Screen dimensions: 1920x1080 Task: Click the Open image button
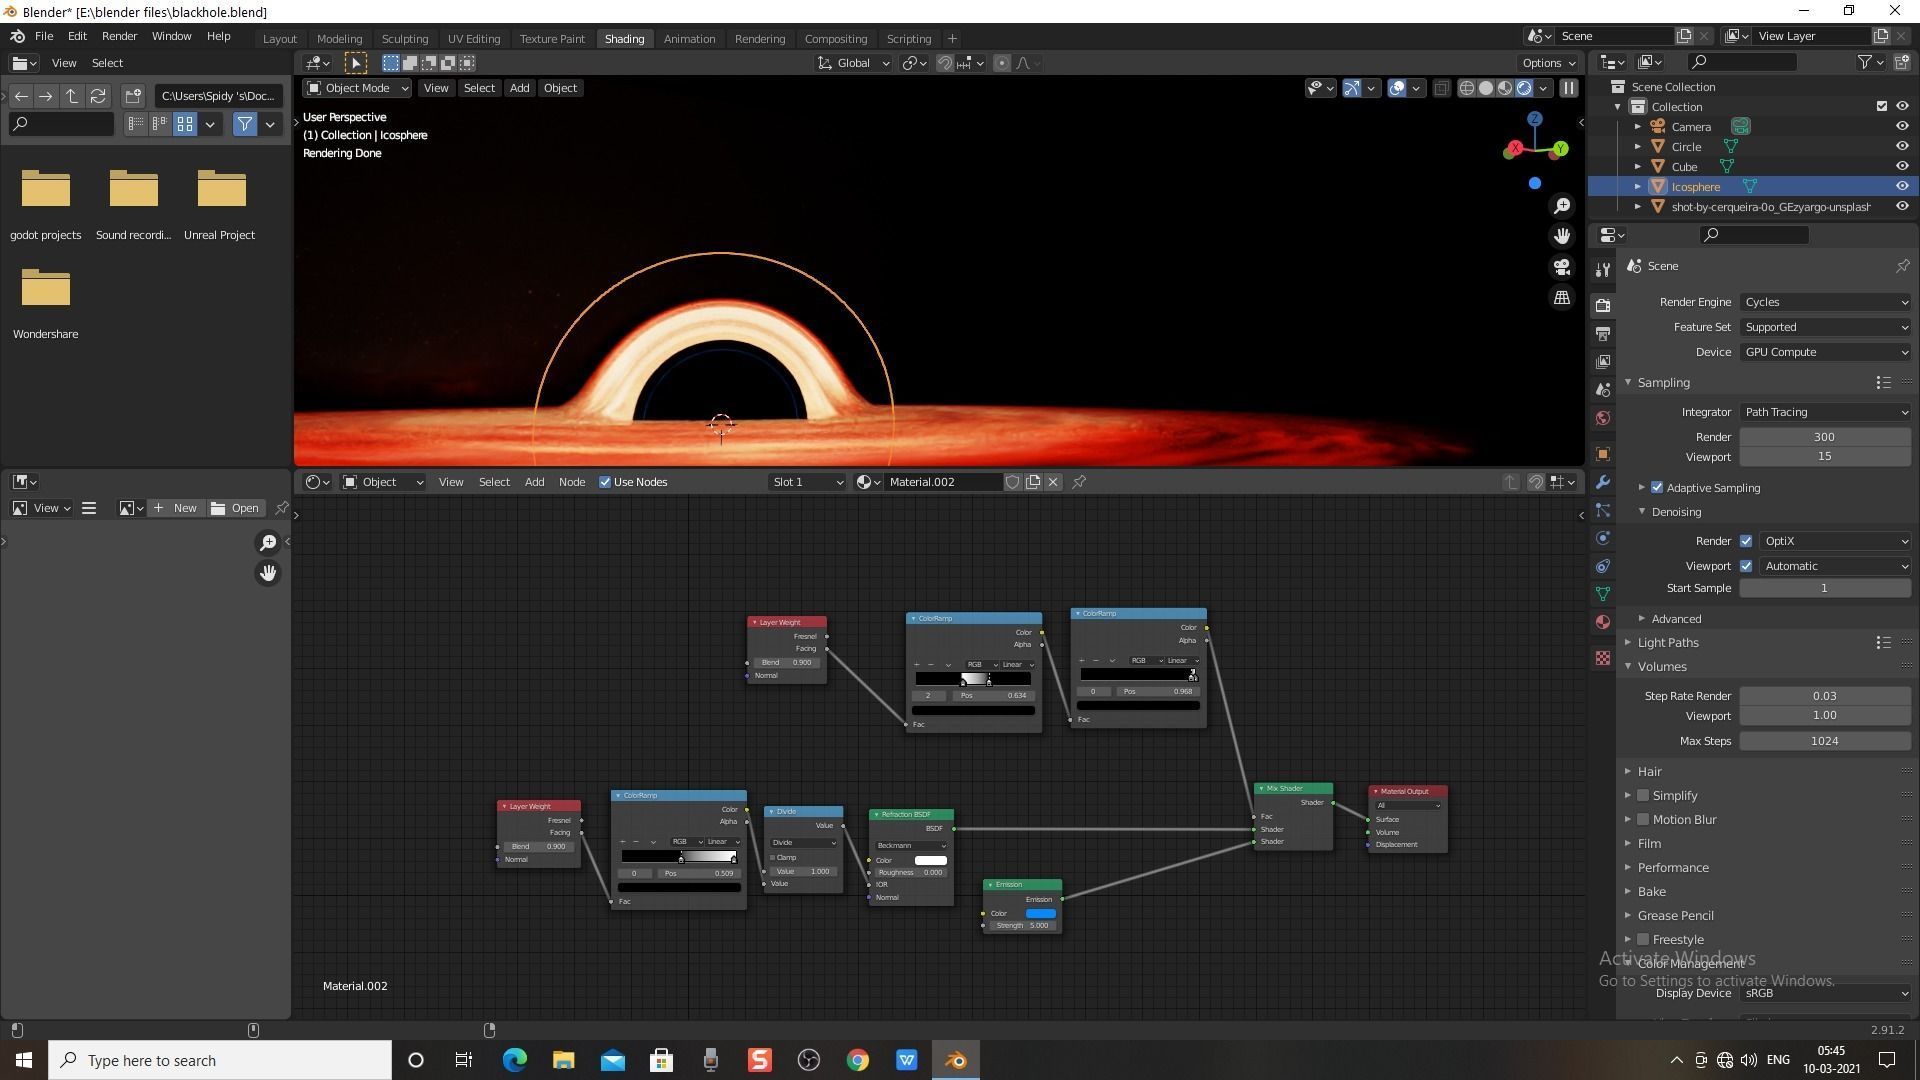click(235, 508)
